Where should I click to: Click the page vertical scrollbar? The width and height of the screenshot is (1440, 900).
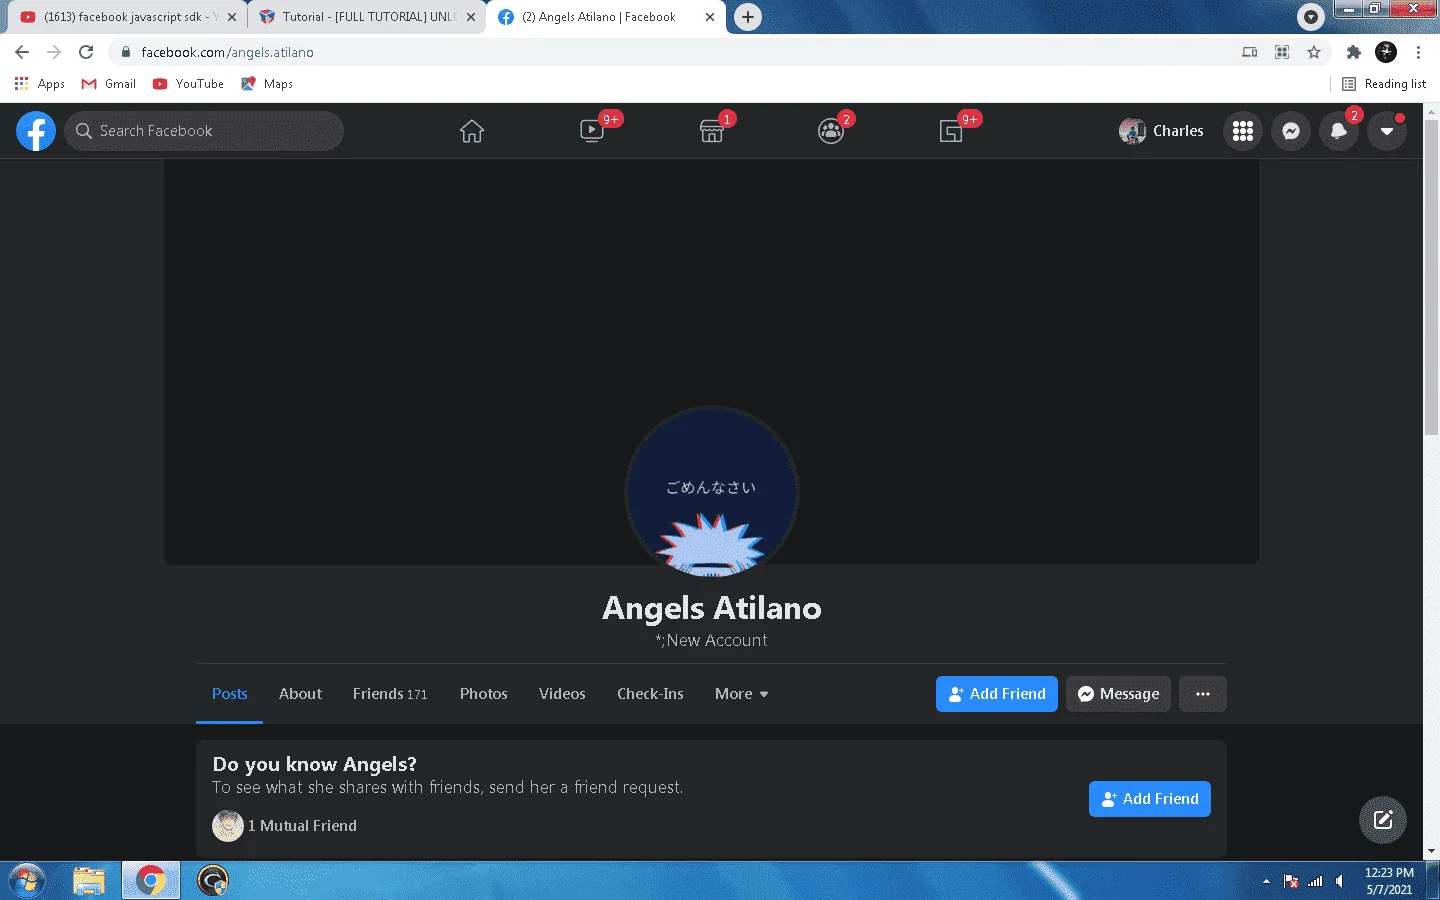(x=1431, y=278)
